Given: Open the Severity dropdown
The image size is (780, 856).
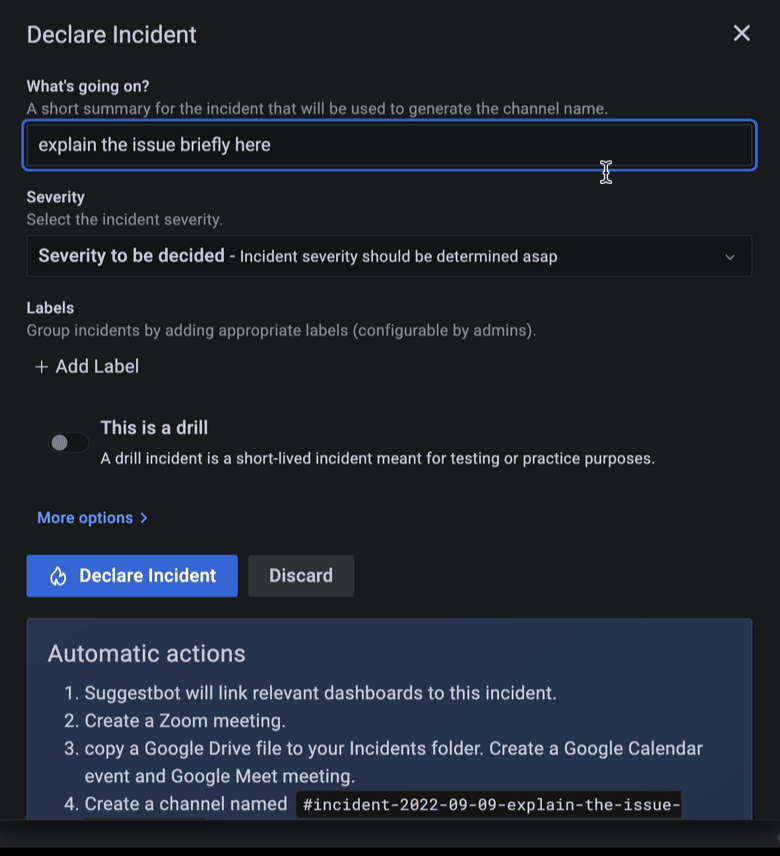Looking at the screenshot, I should click(389, 256).
